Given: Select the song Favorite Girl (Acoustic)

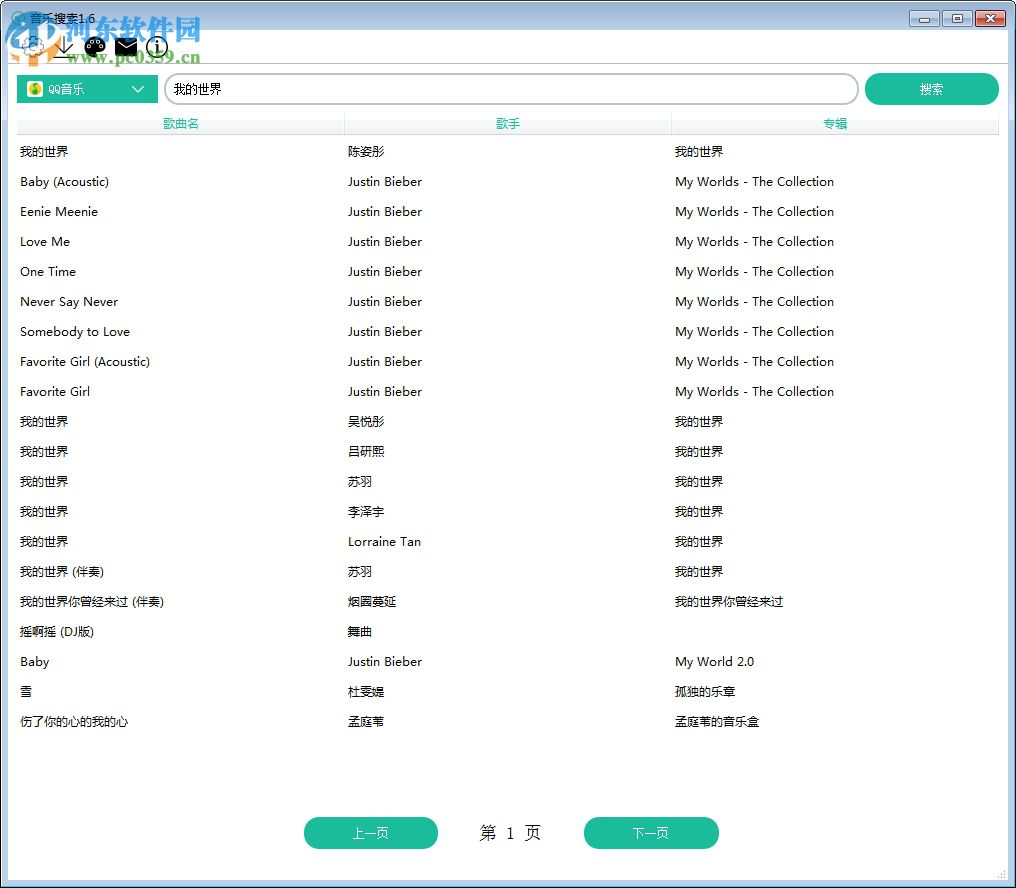Looking at the screenshot, I should click(x=85, y=362).
